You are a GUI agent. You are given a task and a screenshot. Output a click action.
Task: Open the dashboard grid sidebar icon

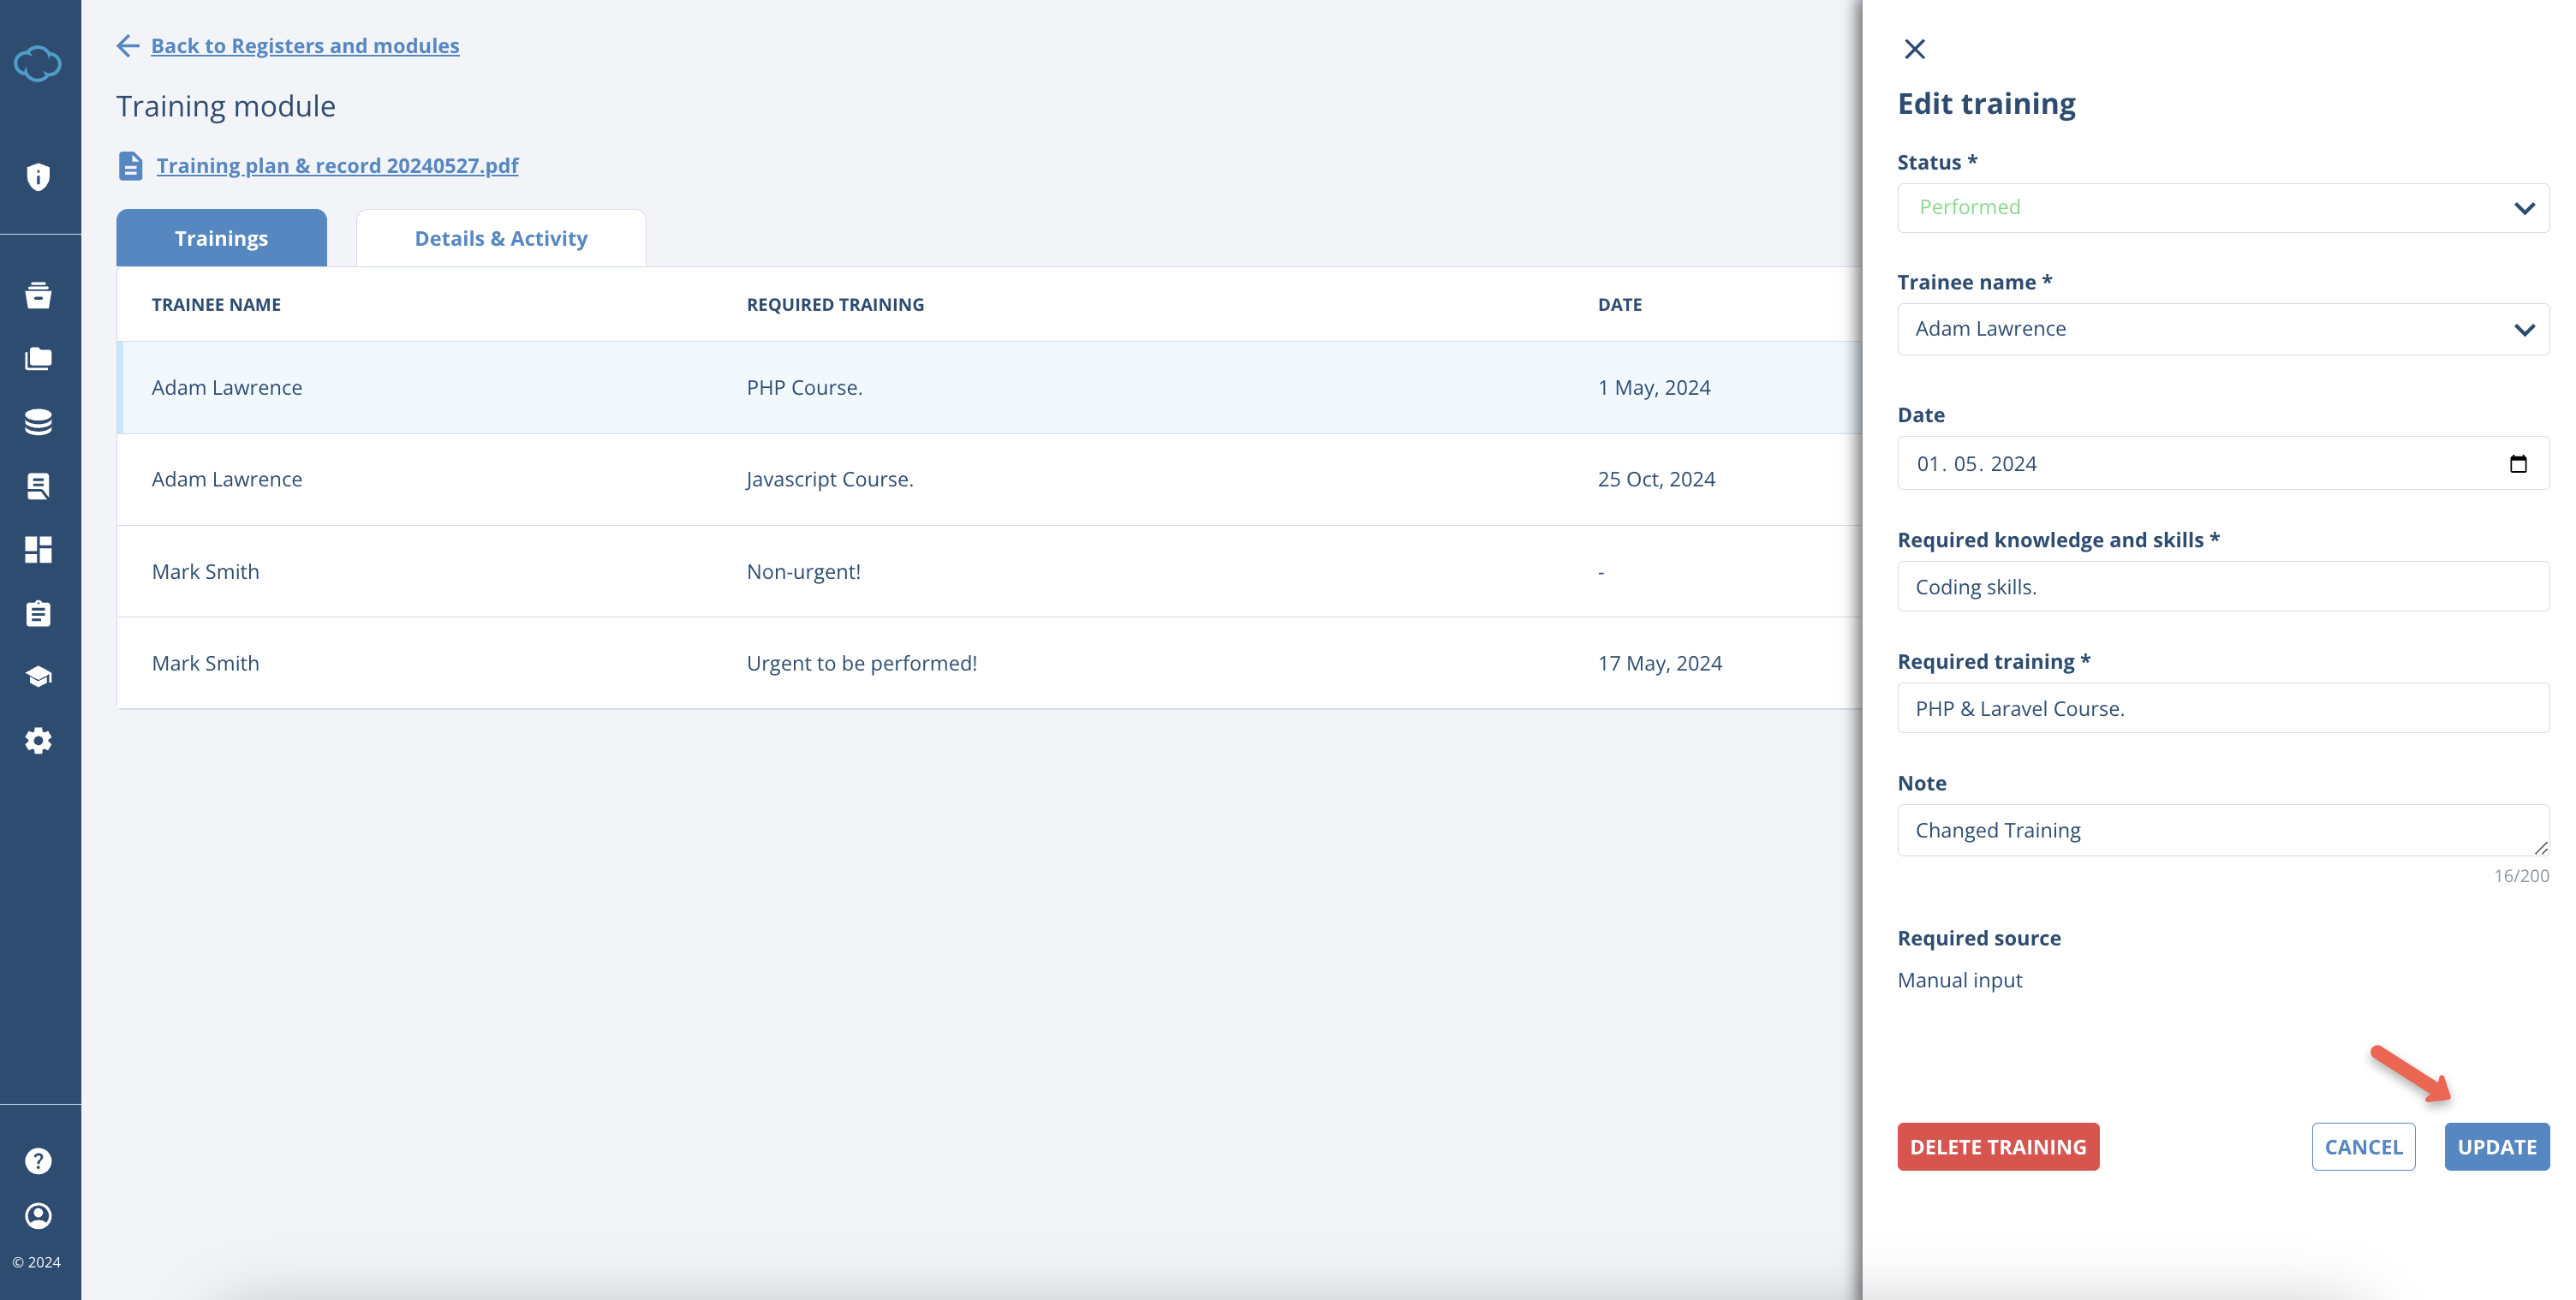point(38,550)
